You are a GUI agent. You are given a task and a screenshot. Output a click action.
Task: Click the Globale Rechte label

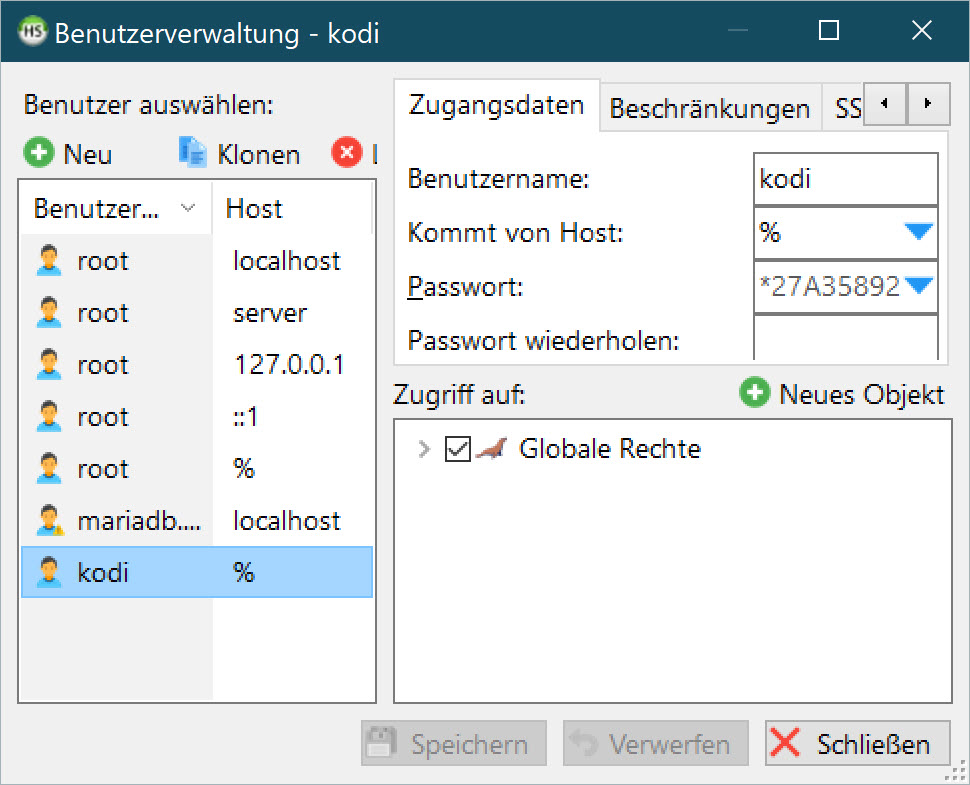coord(609,448)
